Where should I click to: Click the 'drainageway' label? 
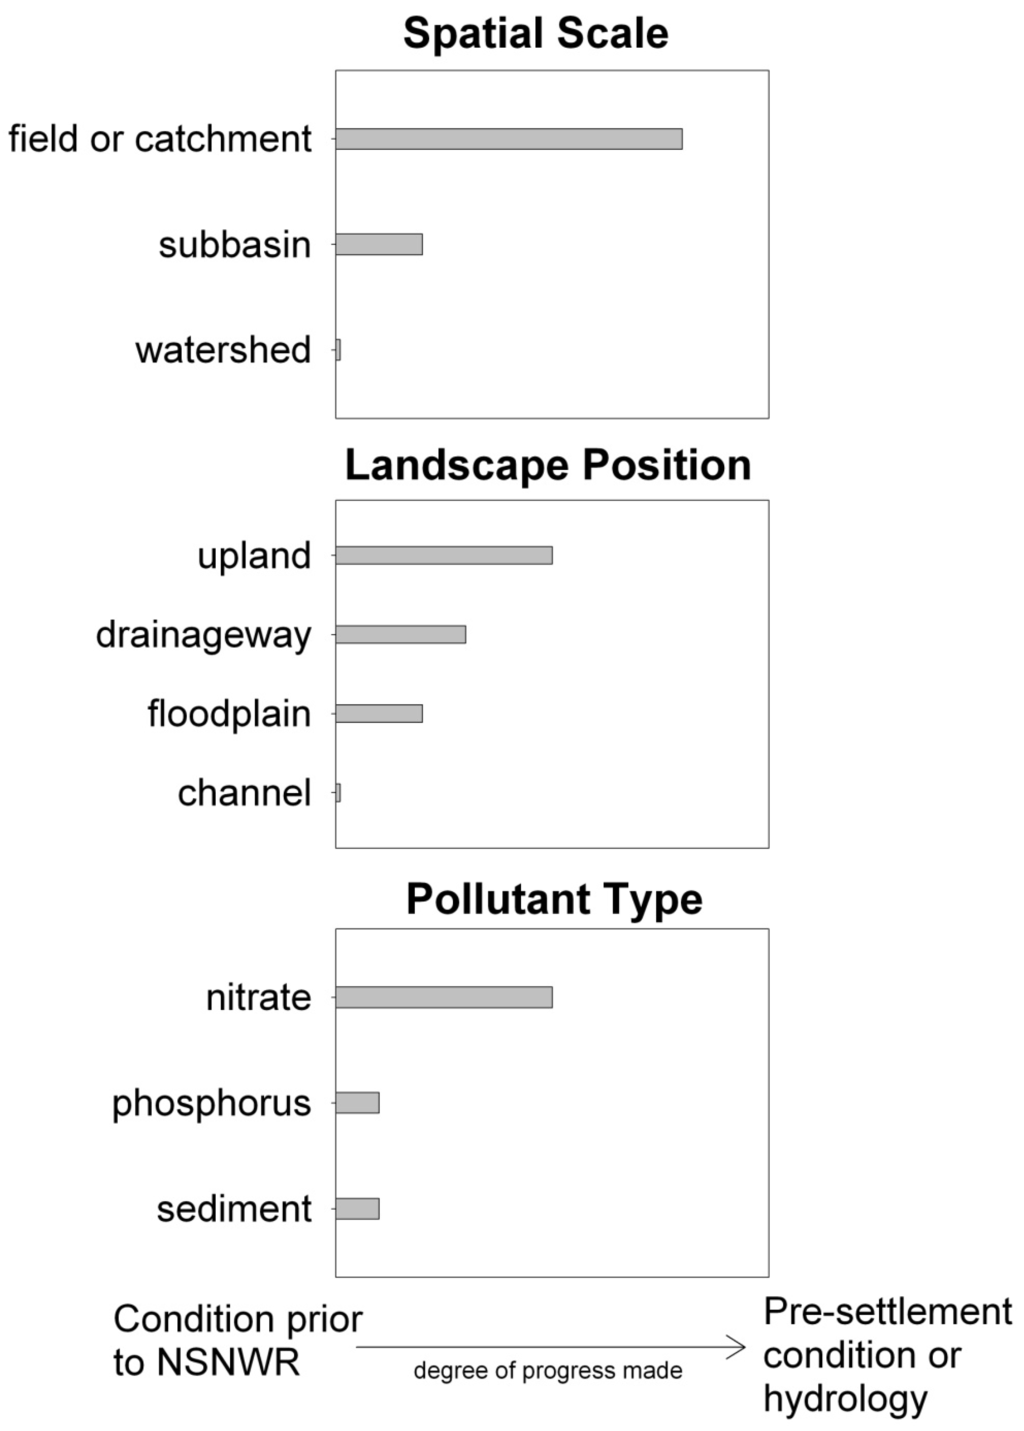coord(203,635)
